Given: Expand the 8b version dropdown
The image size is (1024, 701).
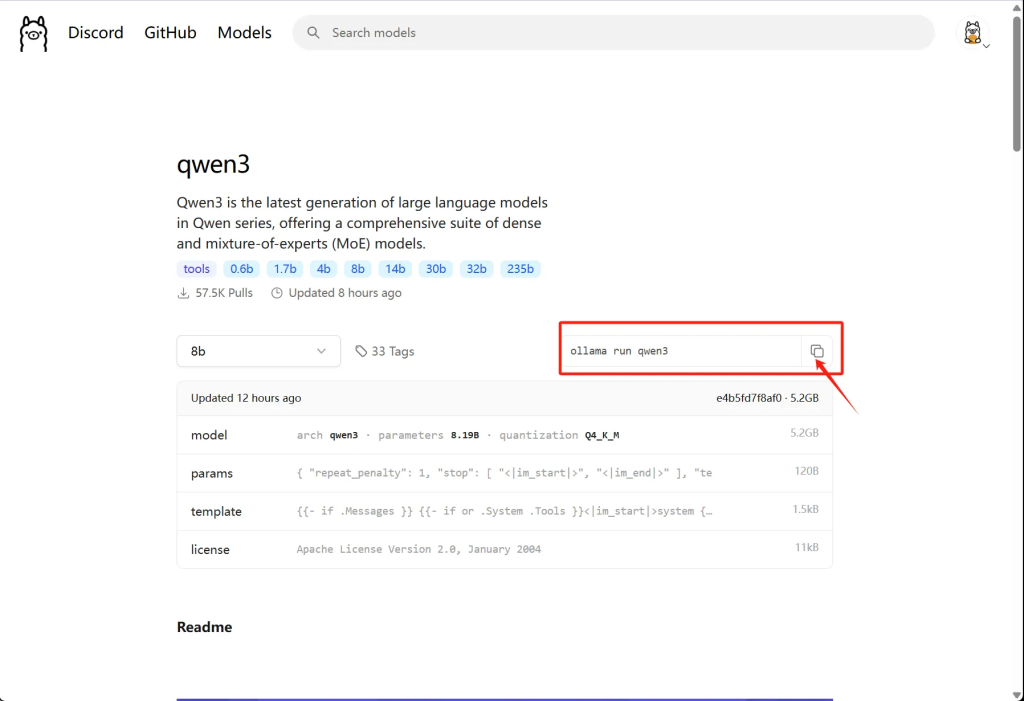Looking at the screenshot, I should pyautogui.click(x=259, y=351).
